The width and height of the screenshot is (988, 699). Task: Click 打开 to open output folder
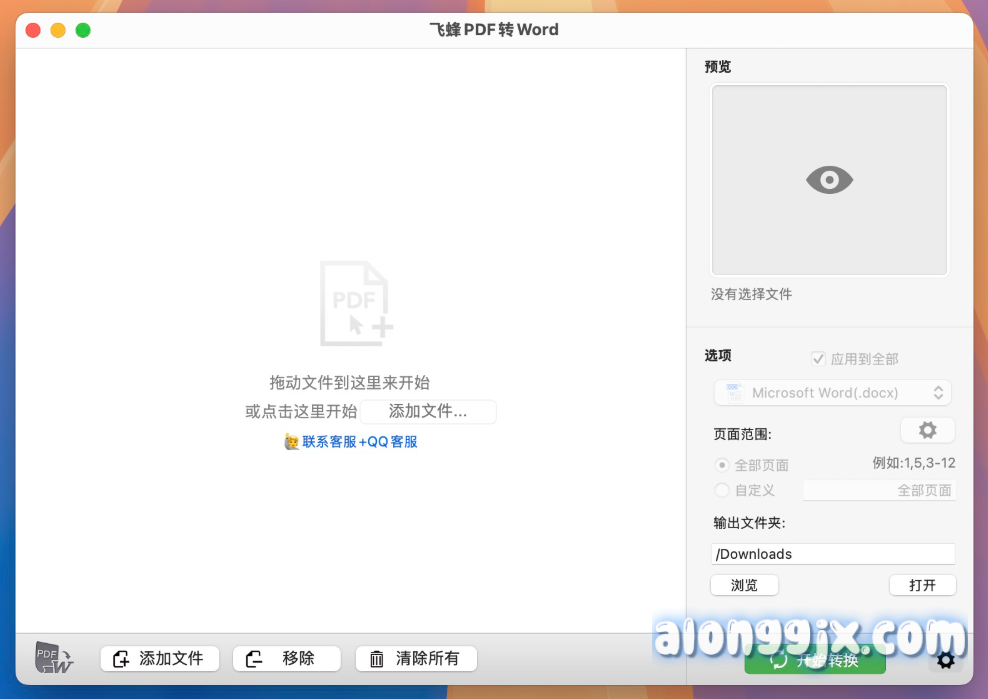click(922, 585)
